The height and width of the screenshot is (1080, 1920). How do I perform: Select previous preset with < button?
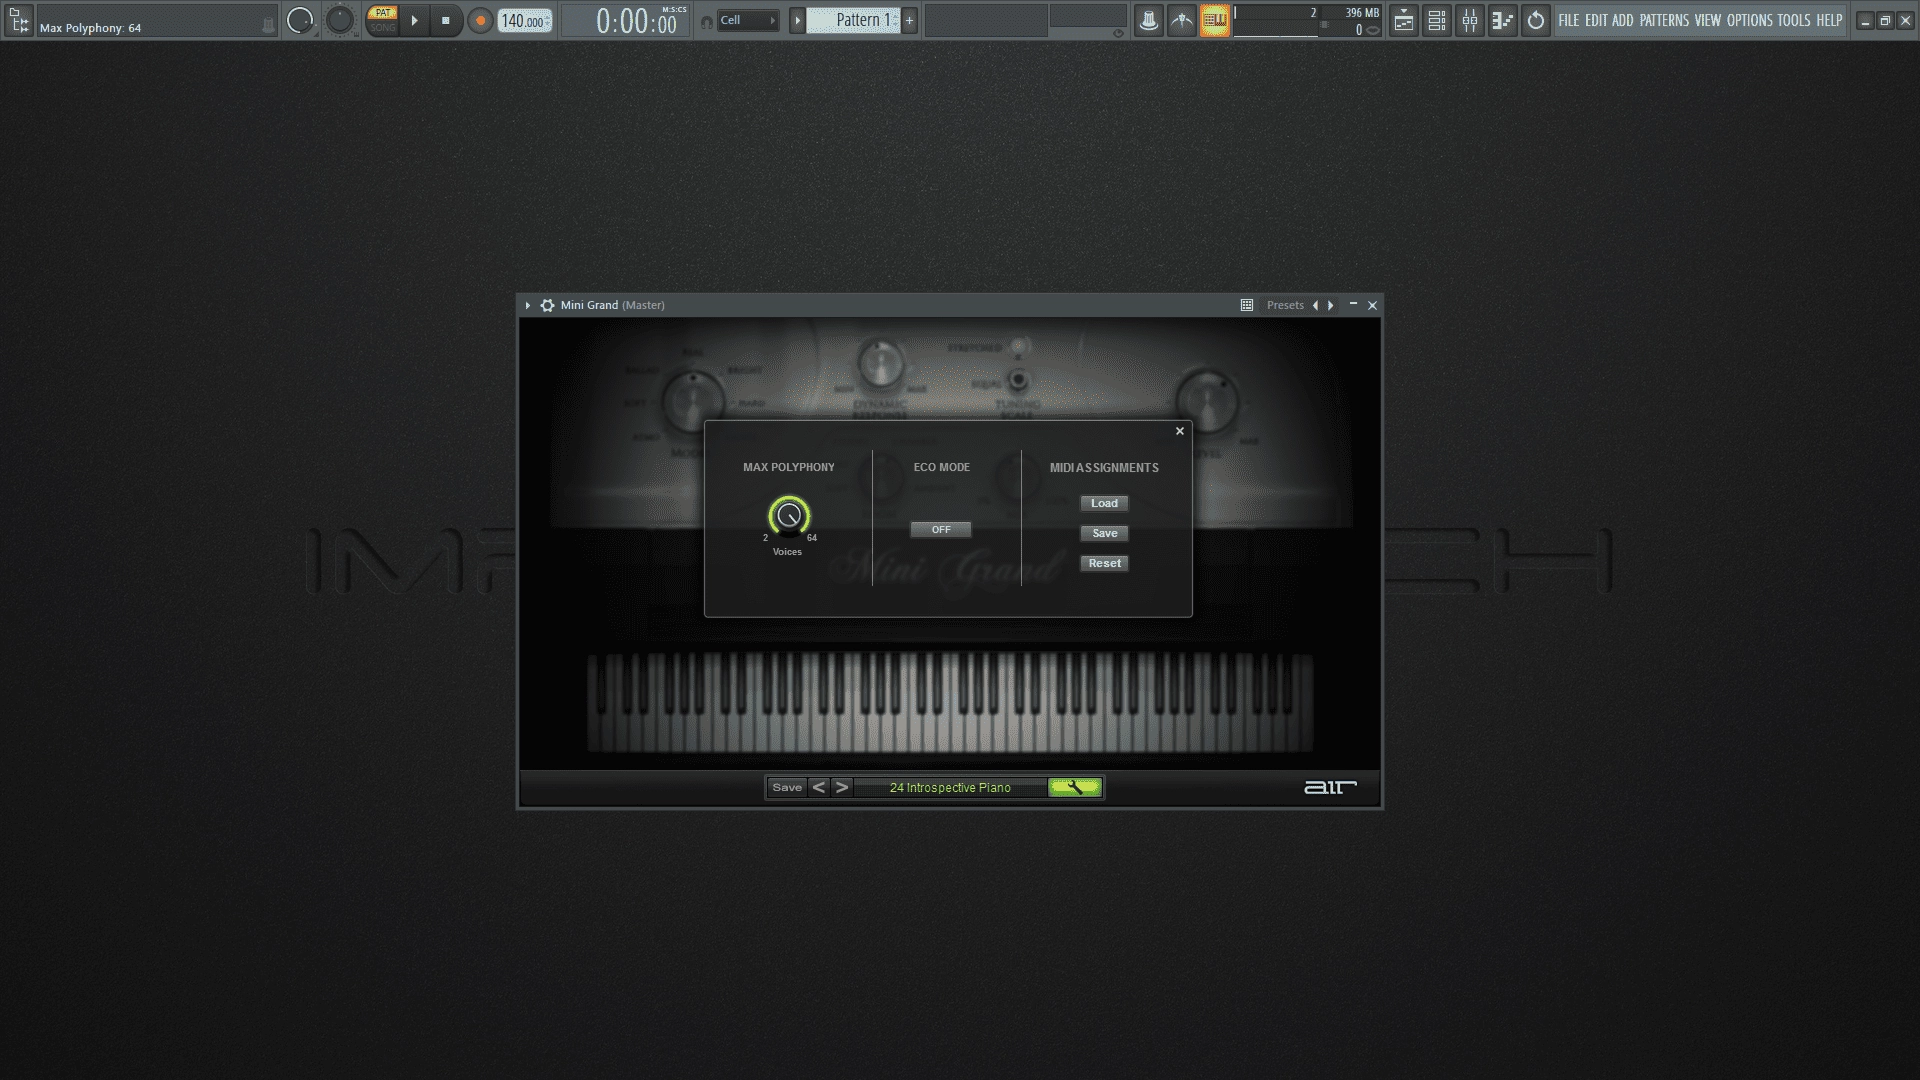(819, 787)
